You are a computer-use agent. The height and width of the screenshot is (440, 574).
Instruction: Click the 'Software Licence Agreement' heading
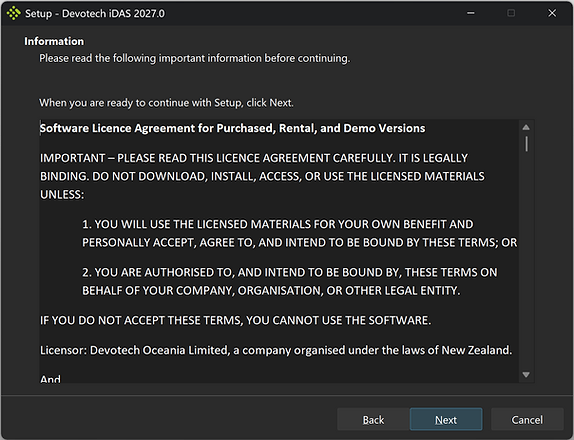[232, 128]
